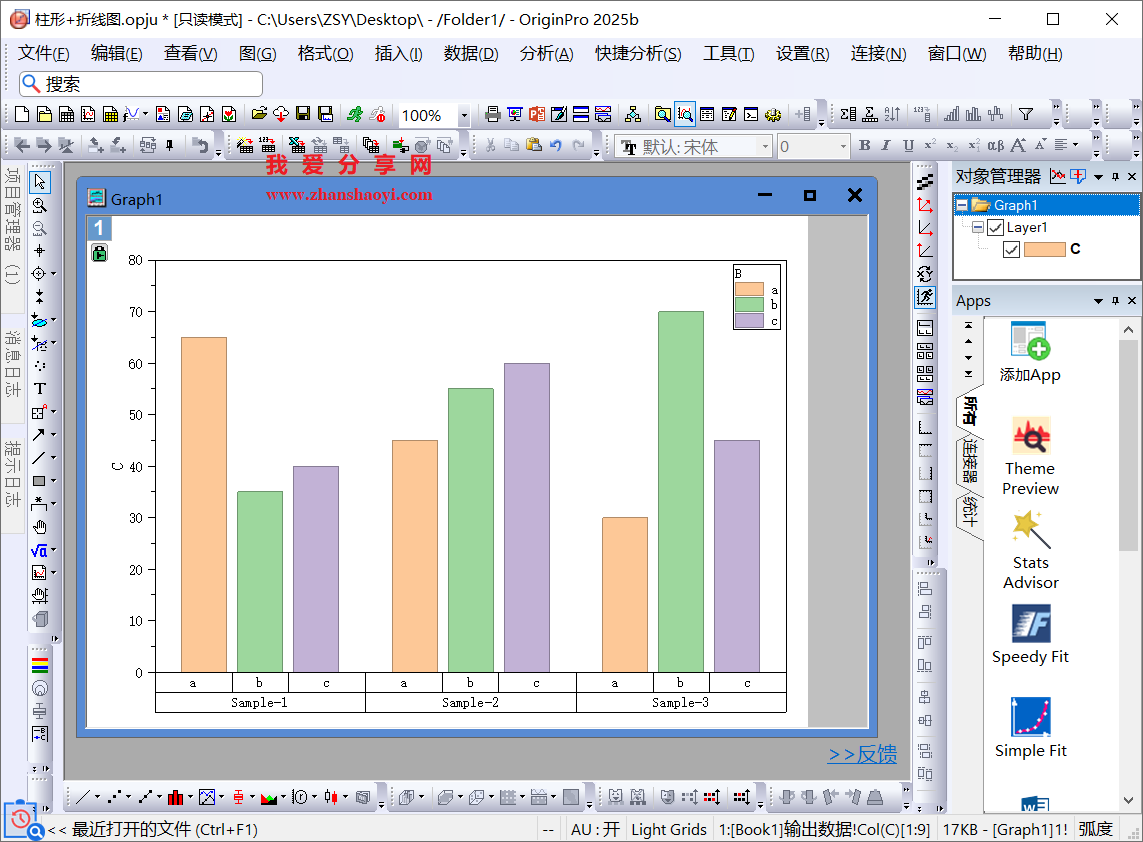
Task: Open the zoom percentage 100% dropdown
Action: coord(464,116)
